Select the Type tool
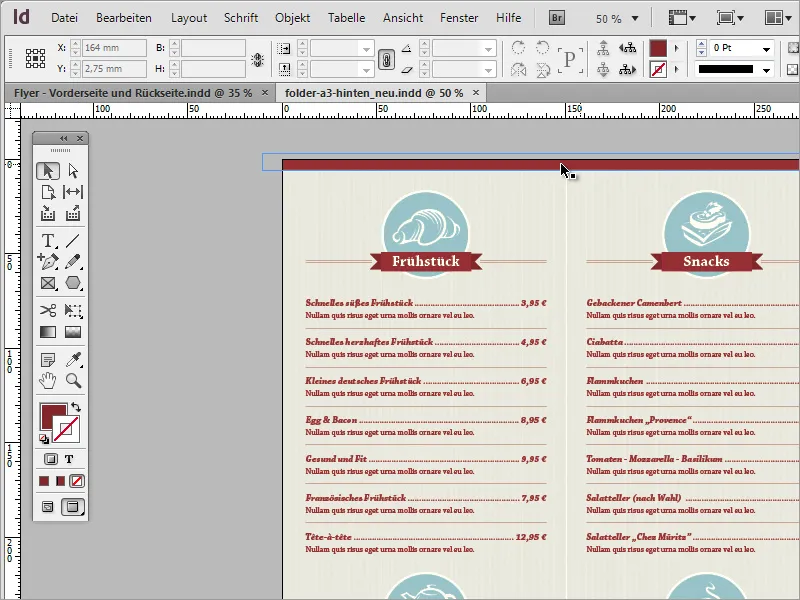The height and width of the screenshot is (600, 800). tap(48, 240)
